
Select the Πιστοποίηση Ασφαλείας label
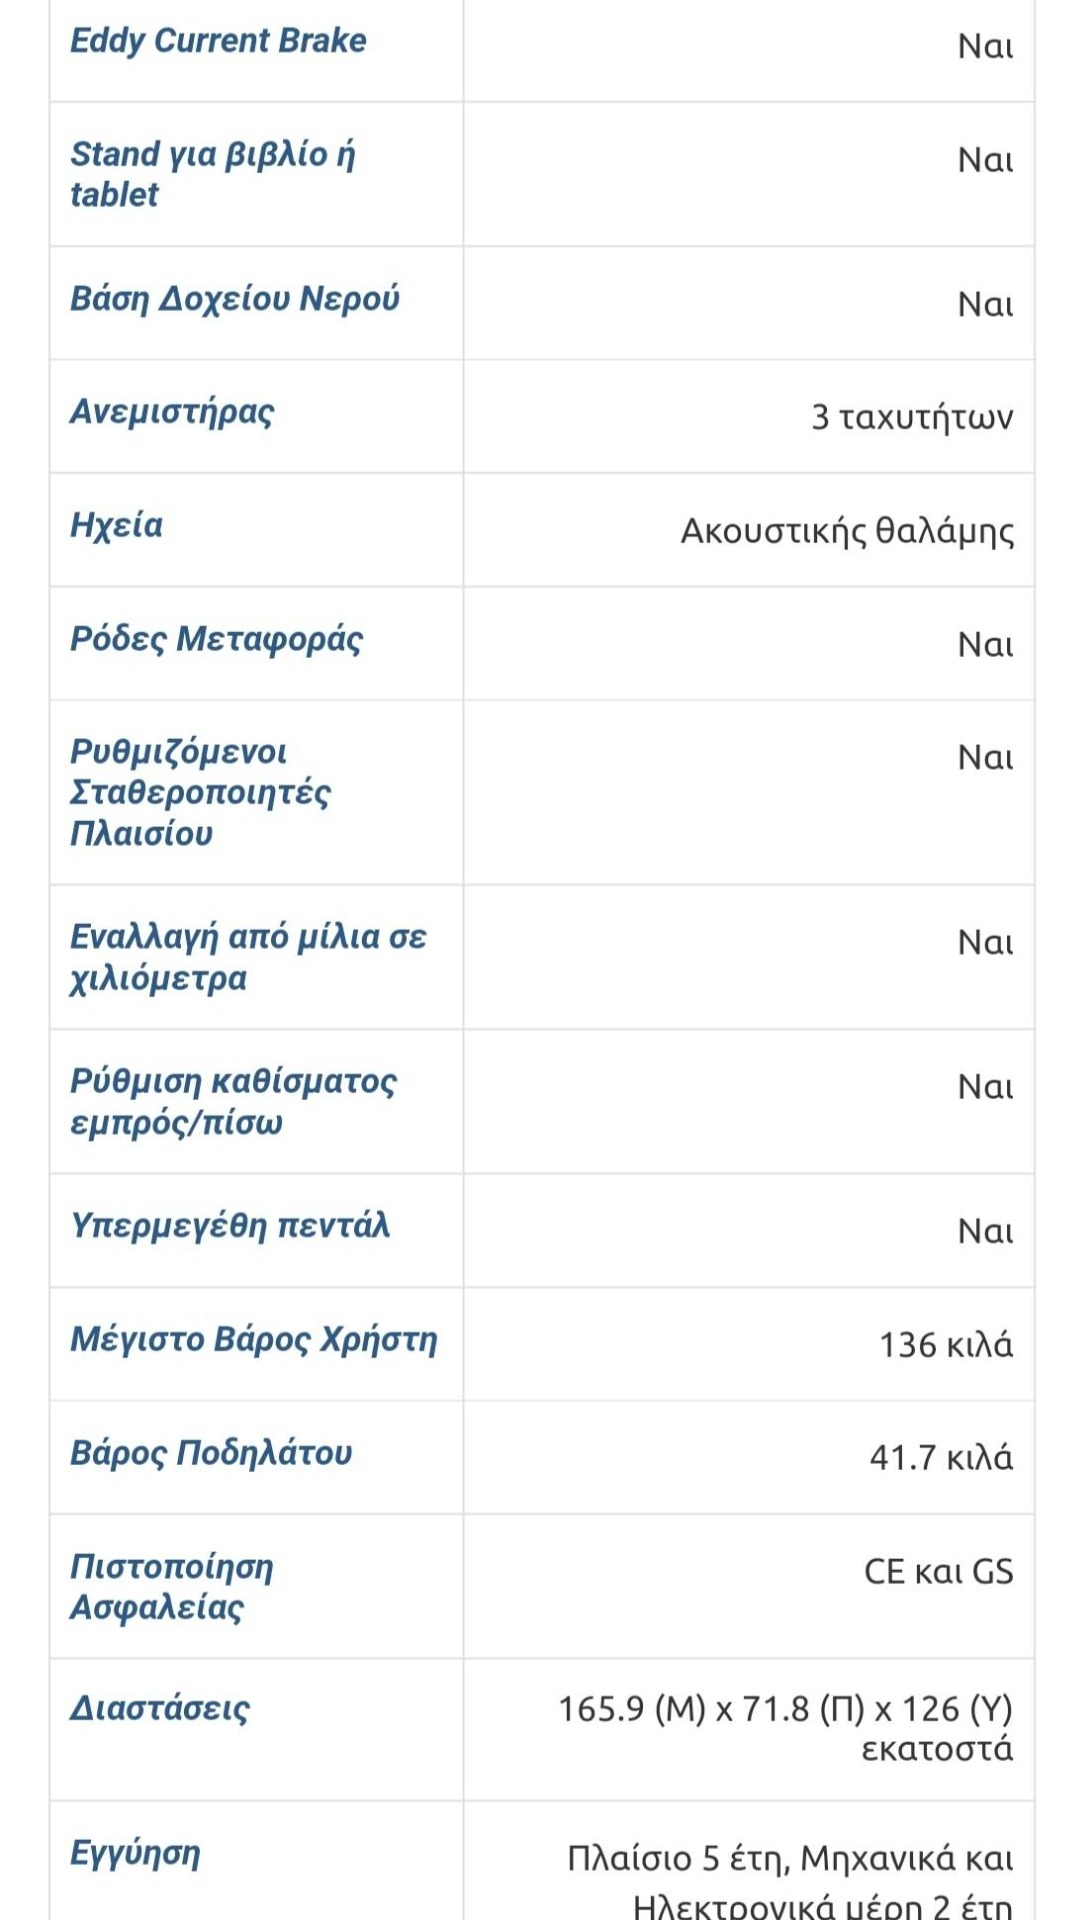[171, 1587]
